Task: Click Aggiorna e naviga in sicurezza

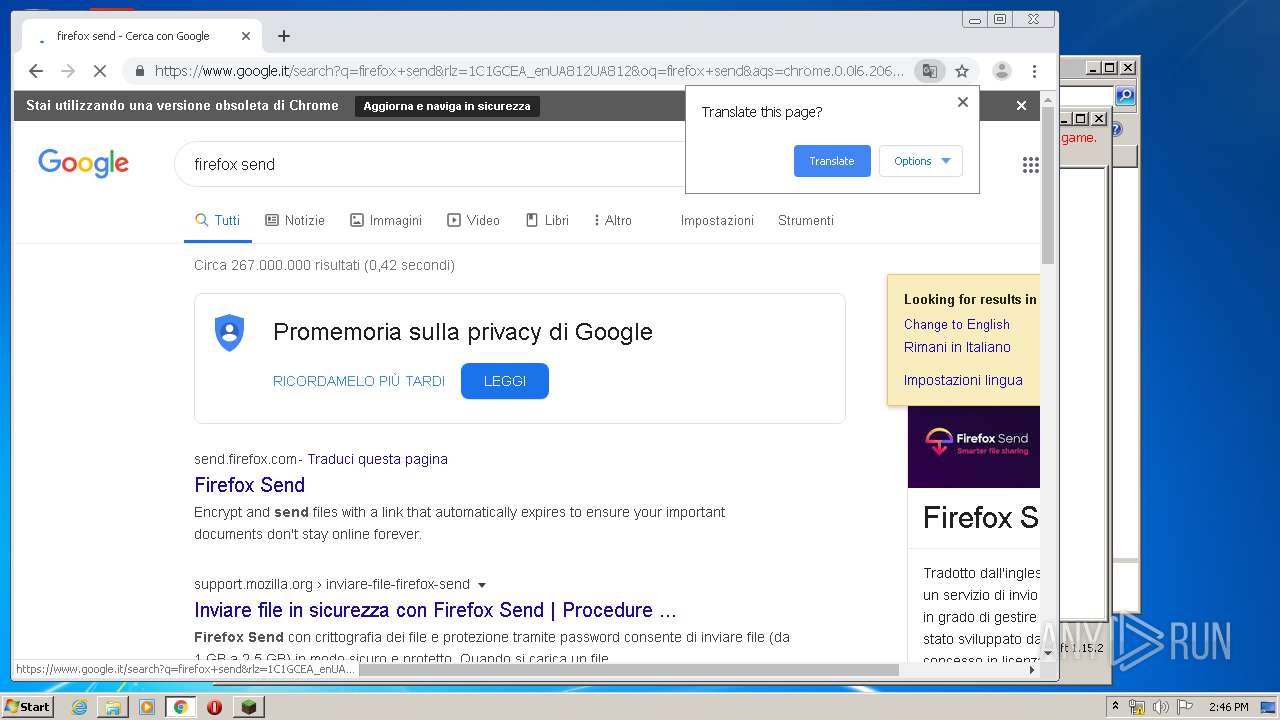Action: (x=447, y=106)
